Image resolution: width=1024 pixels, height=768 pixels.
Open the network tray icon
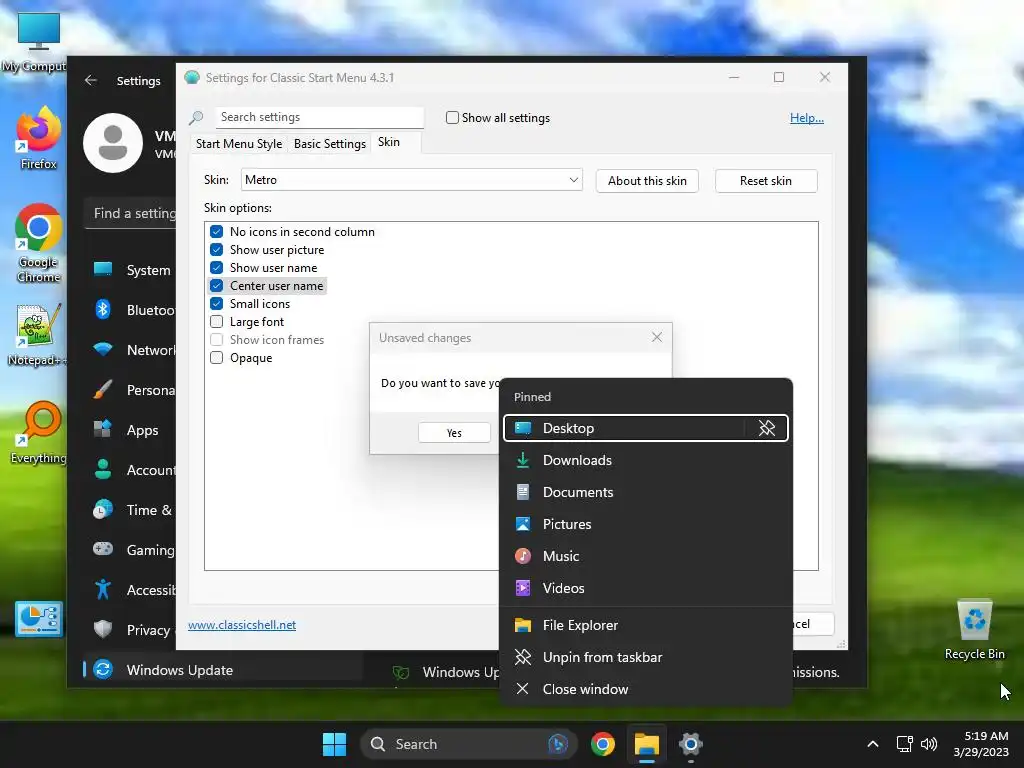pyautogui.click(x=904, y=744)
